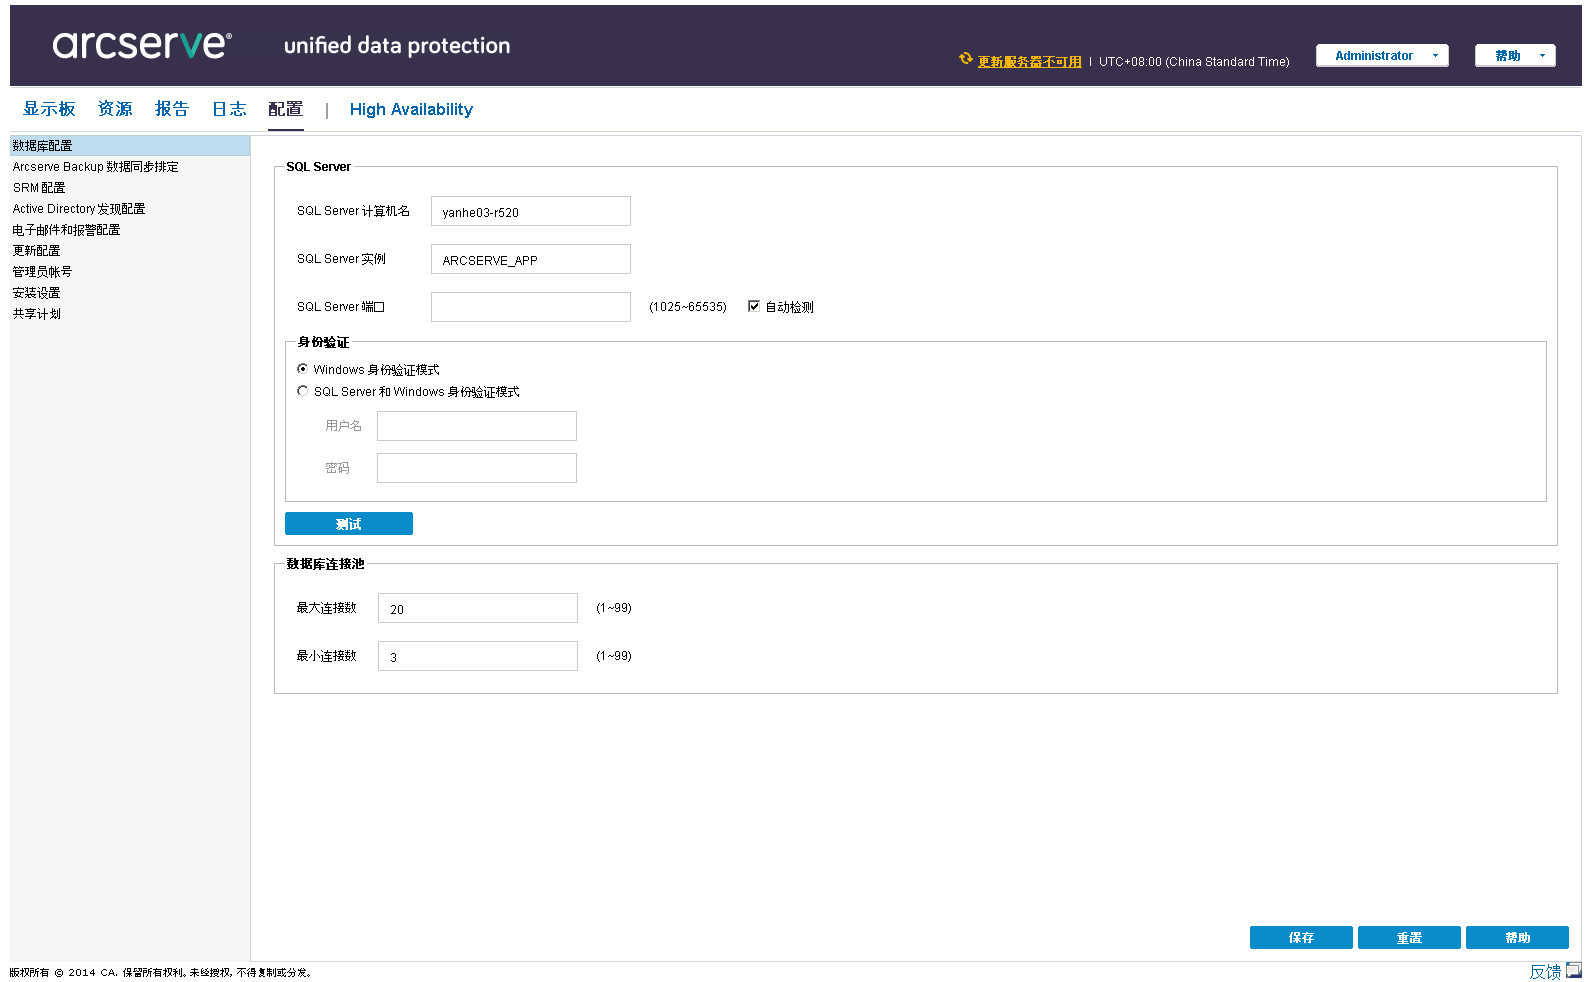This screenshot has width=1592, height=982.
Task: Select Arcserve Backup data sync schedule item
Action: [95, 167]
